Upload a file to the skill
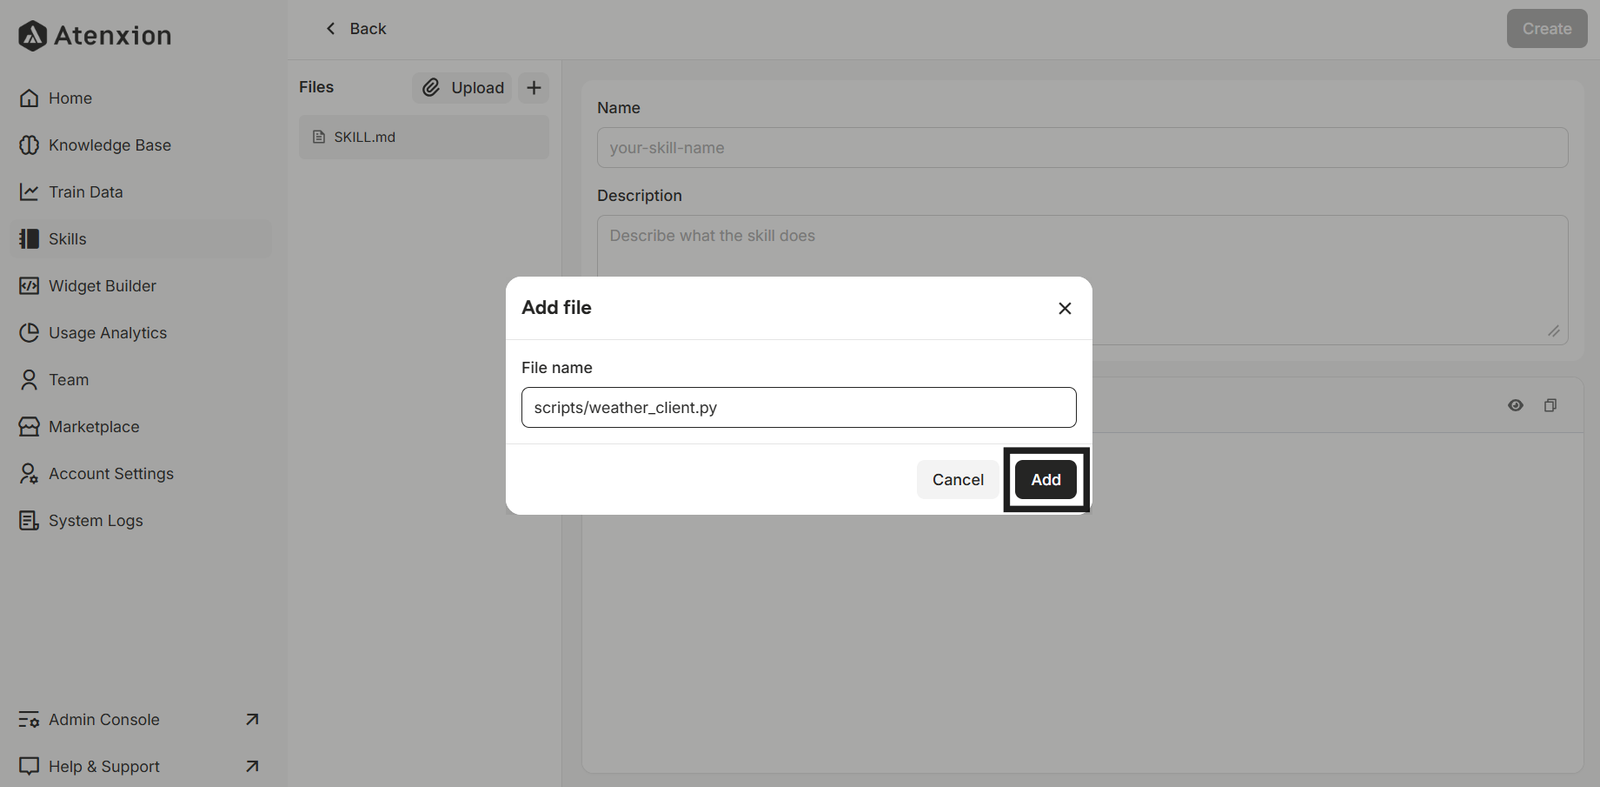This screenshot has width=1600, height=787. tap(462, 88)
